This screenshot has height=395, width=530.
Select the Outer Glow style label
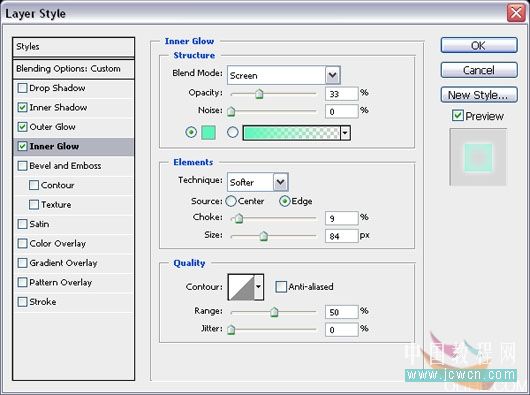pyautogui.click(x=52, y=127)
